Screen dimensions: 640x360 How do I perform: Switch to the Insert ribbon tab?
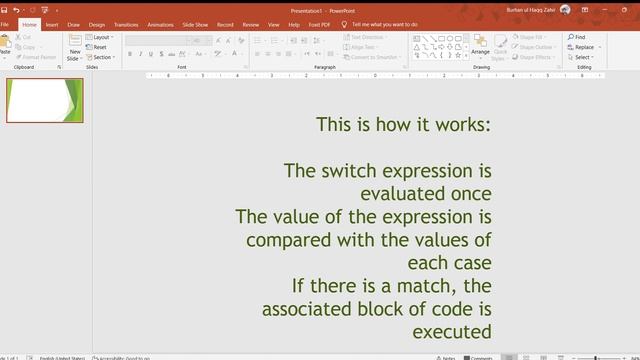coord(52,25)
